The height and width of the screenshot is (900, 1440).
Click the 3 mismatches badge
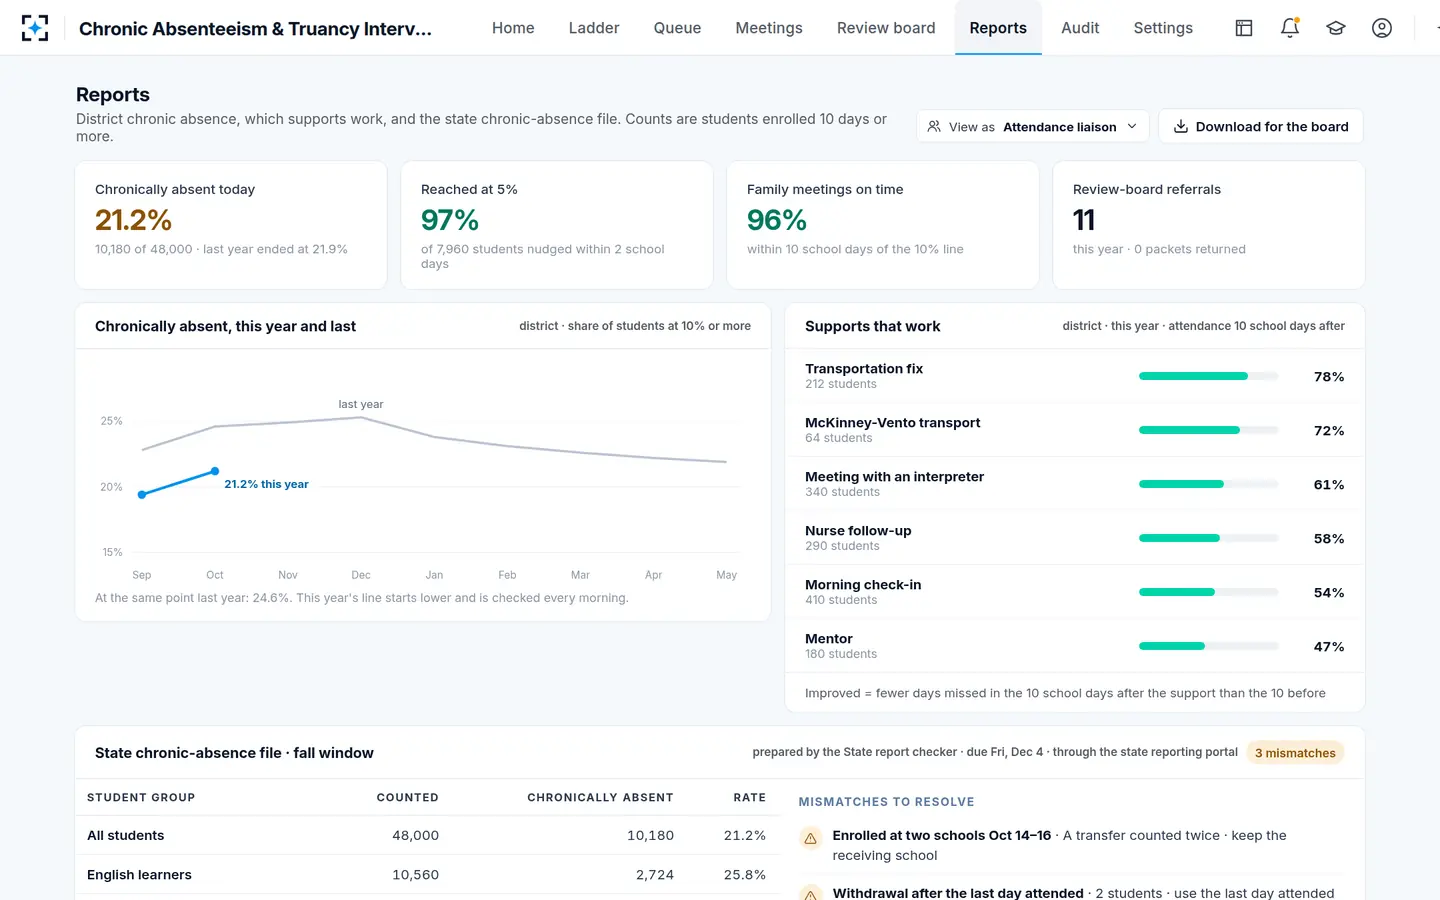(1295, 753)
